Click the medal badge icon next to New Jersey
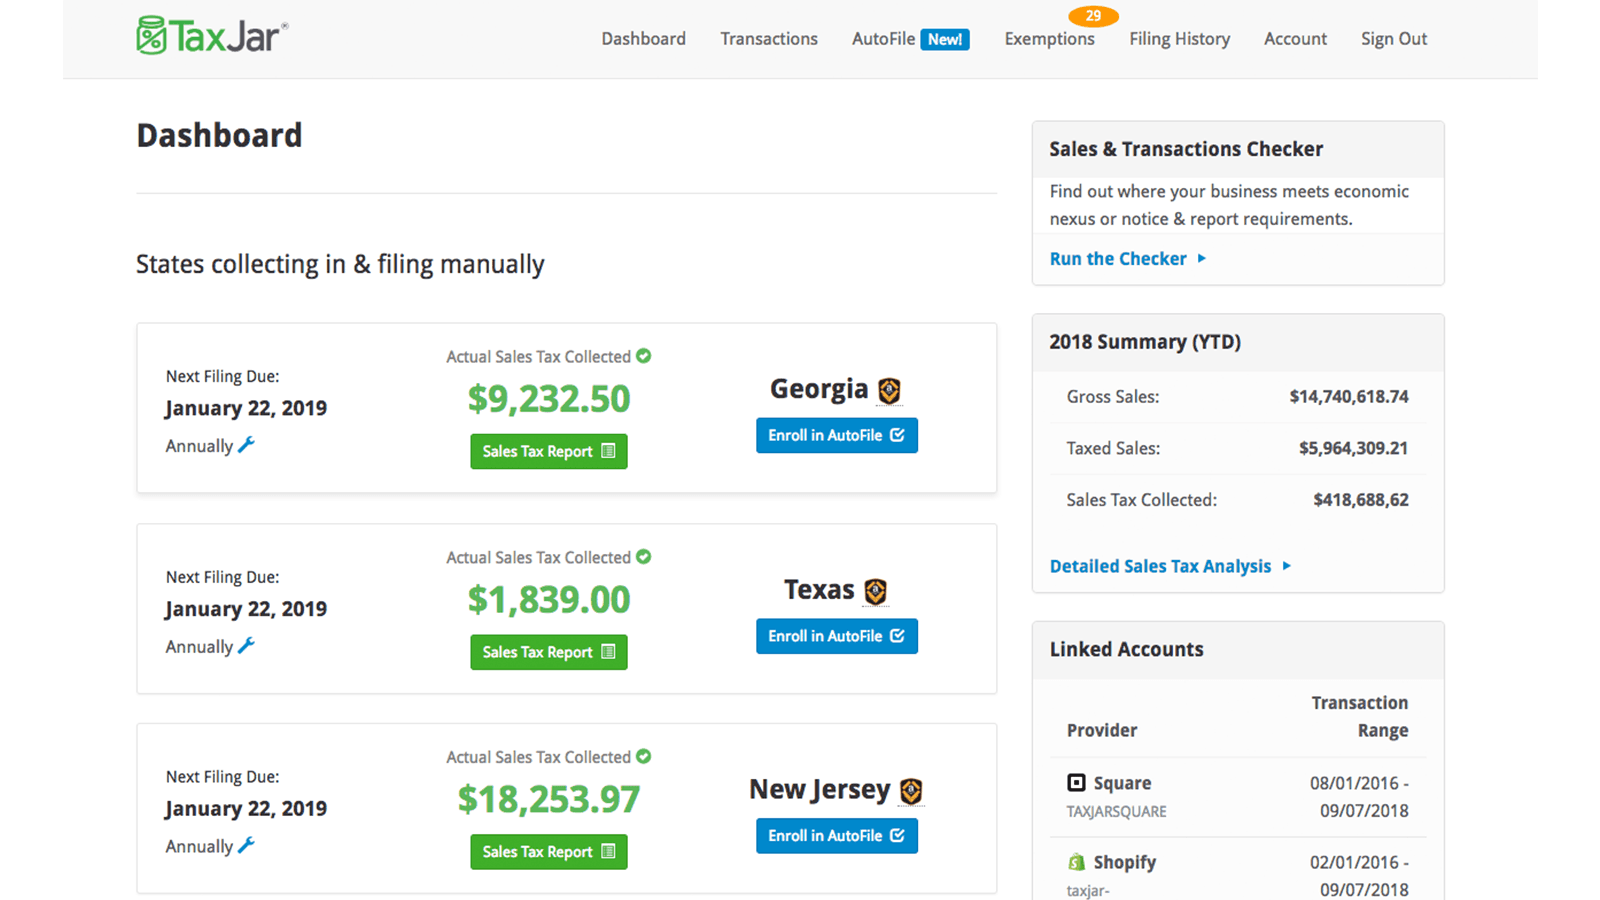The height and width of the screenshot is (900, 1600). 911,791
